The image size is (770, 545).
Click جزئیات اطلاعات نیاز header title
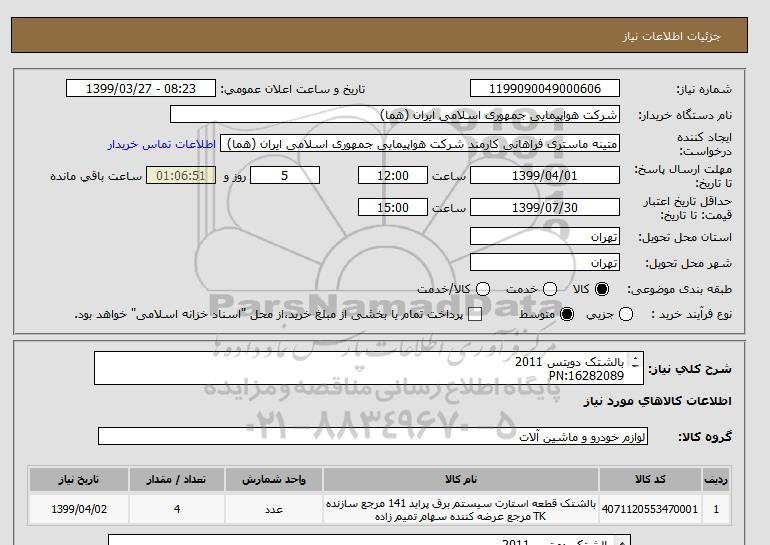671,36
